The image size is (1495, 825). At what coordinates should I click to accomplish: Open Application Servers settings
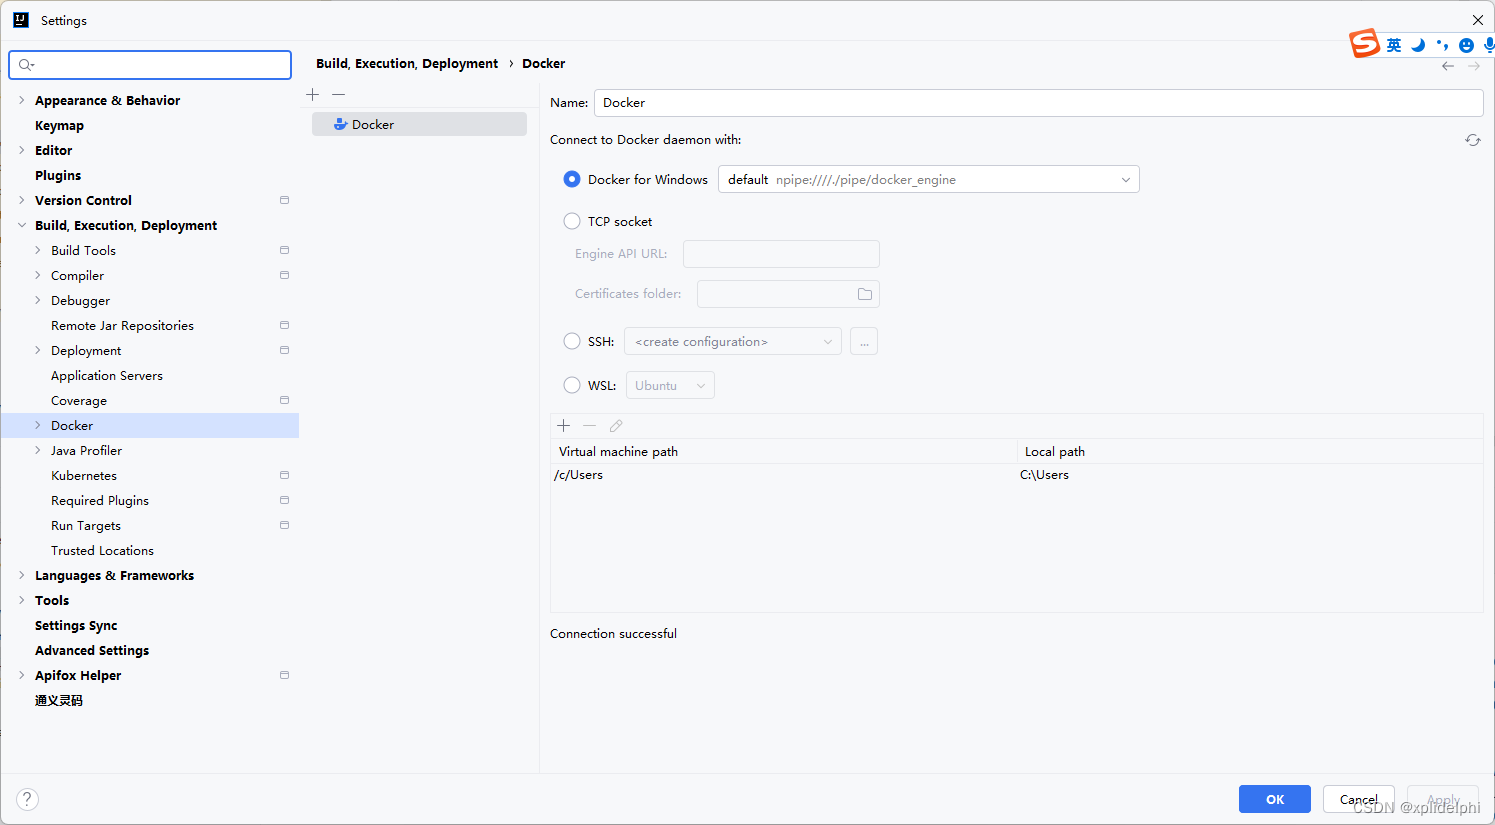point(107,375)
